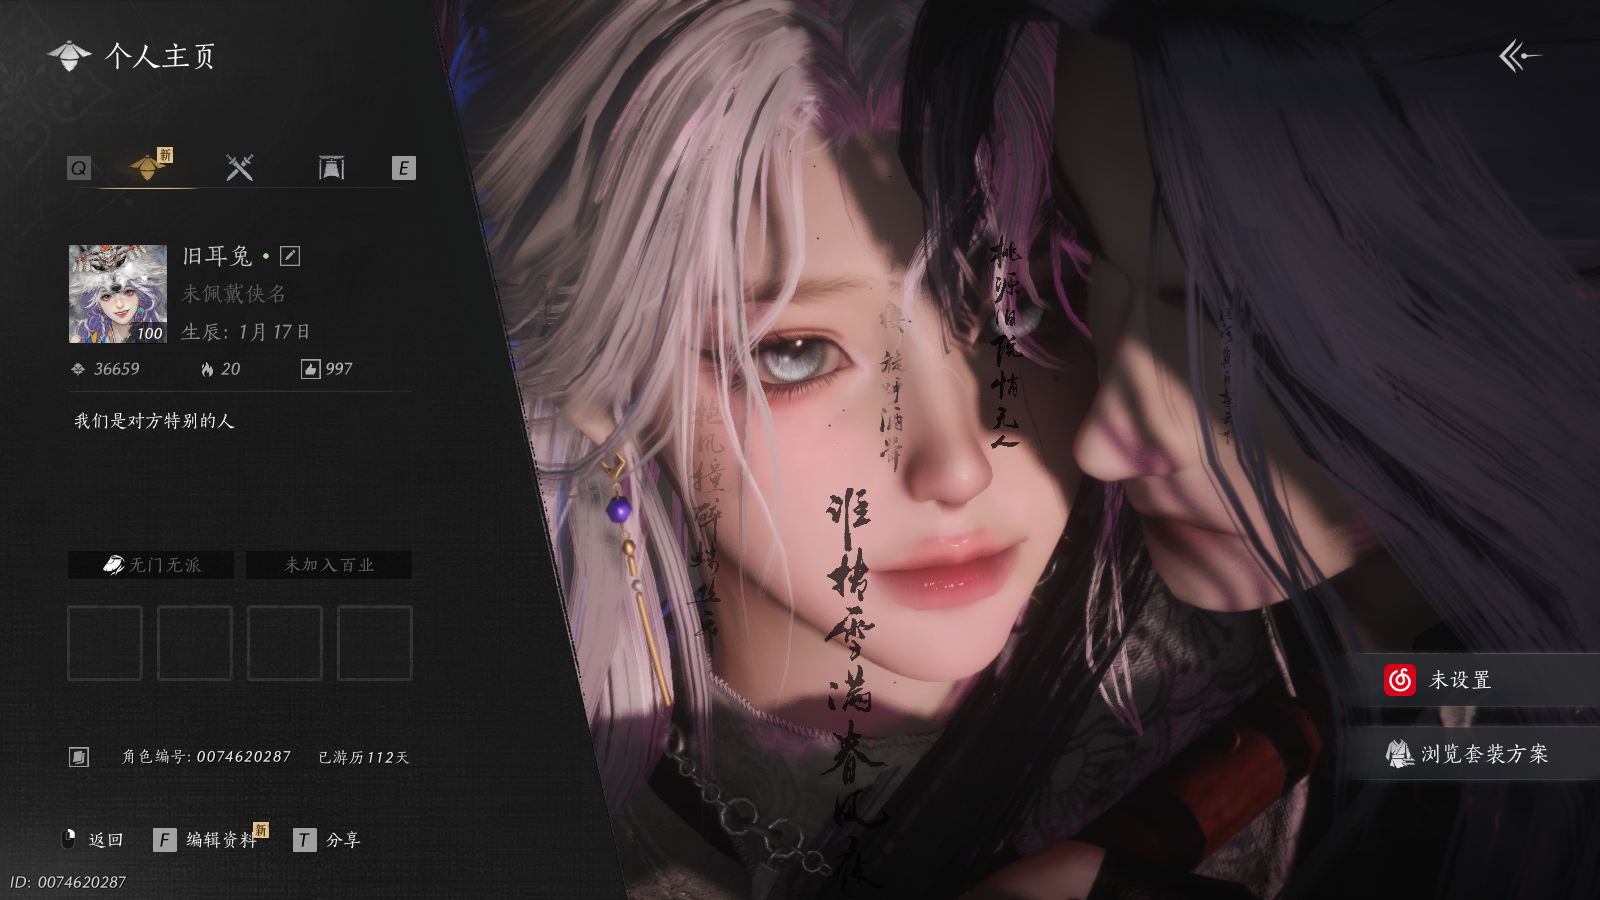
Task: Click the edit name pencil icon
Action: (290, 256)
